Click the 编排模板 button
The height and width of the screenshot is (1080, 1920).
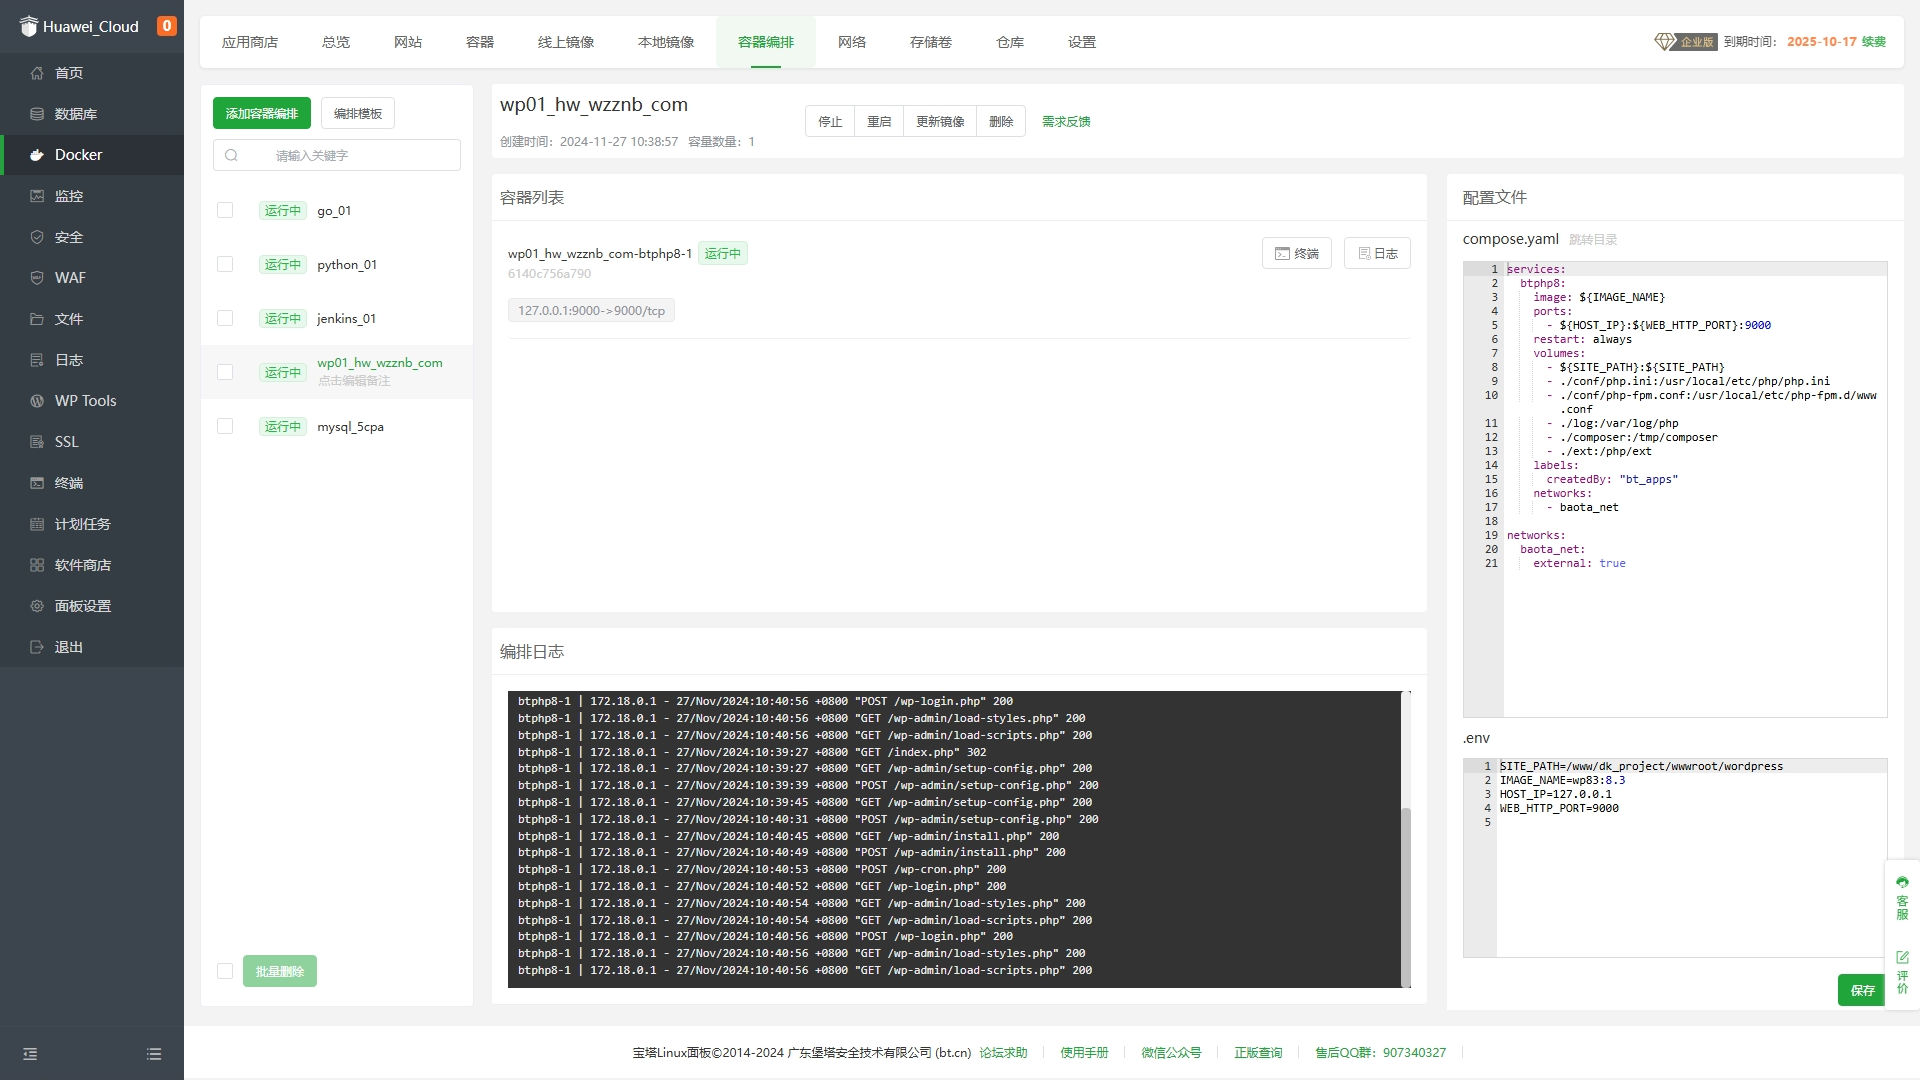(358, 113)
